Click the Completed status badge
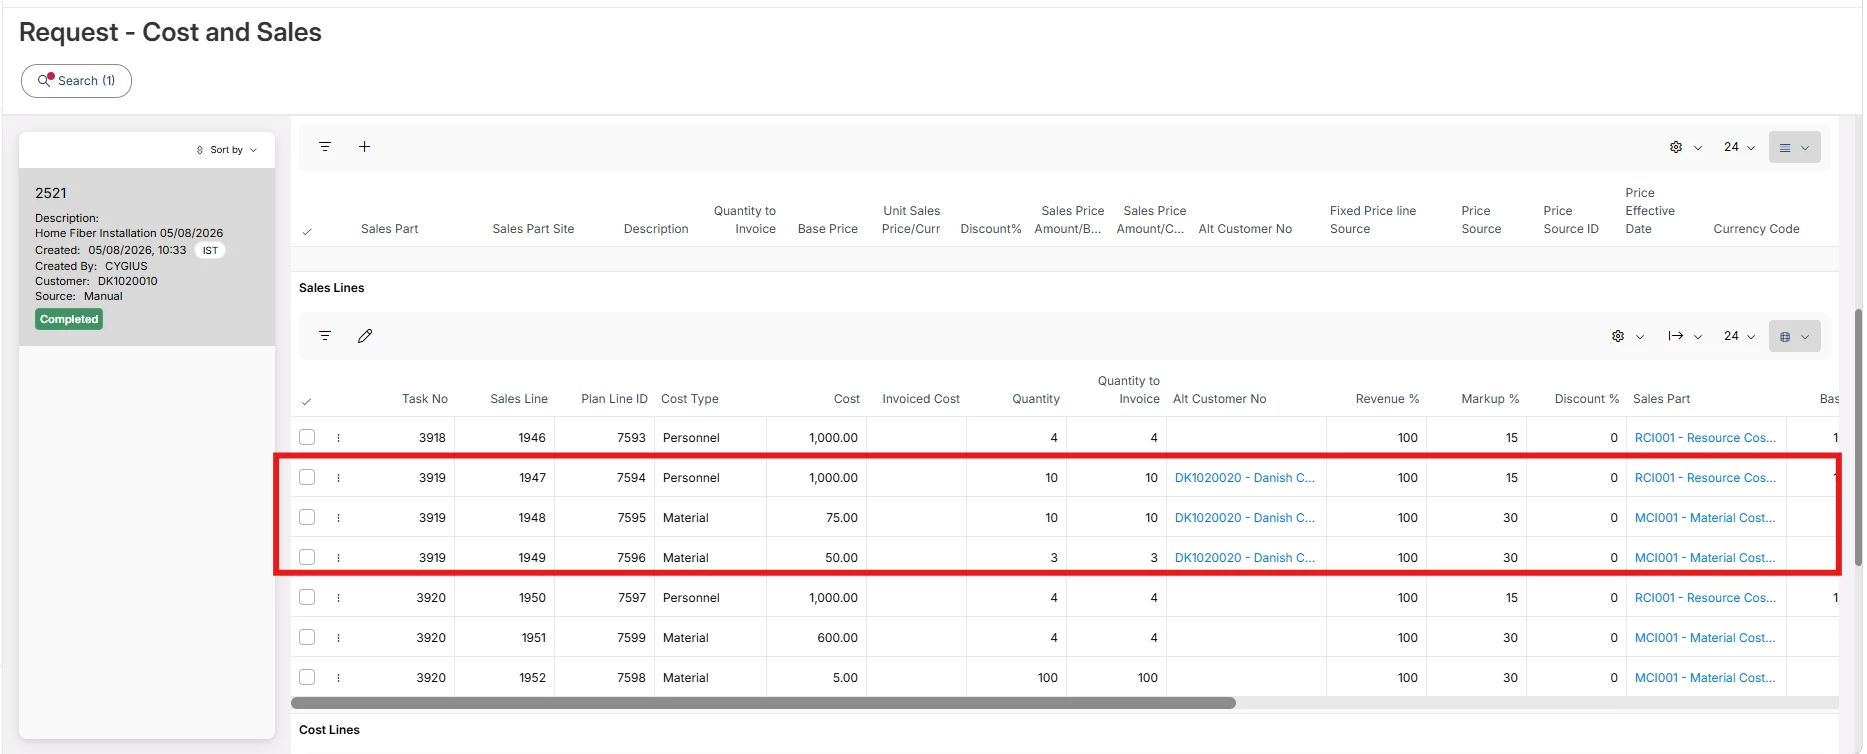The image size is (1867, 754). pos(69,319)
